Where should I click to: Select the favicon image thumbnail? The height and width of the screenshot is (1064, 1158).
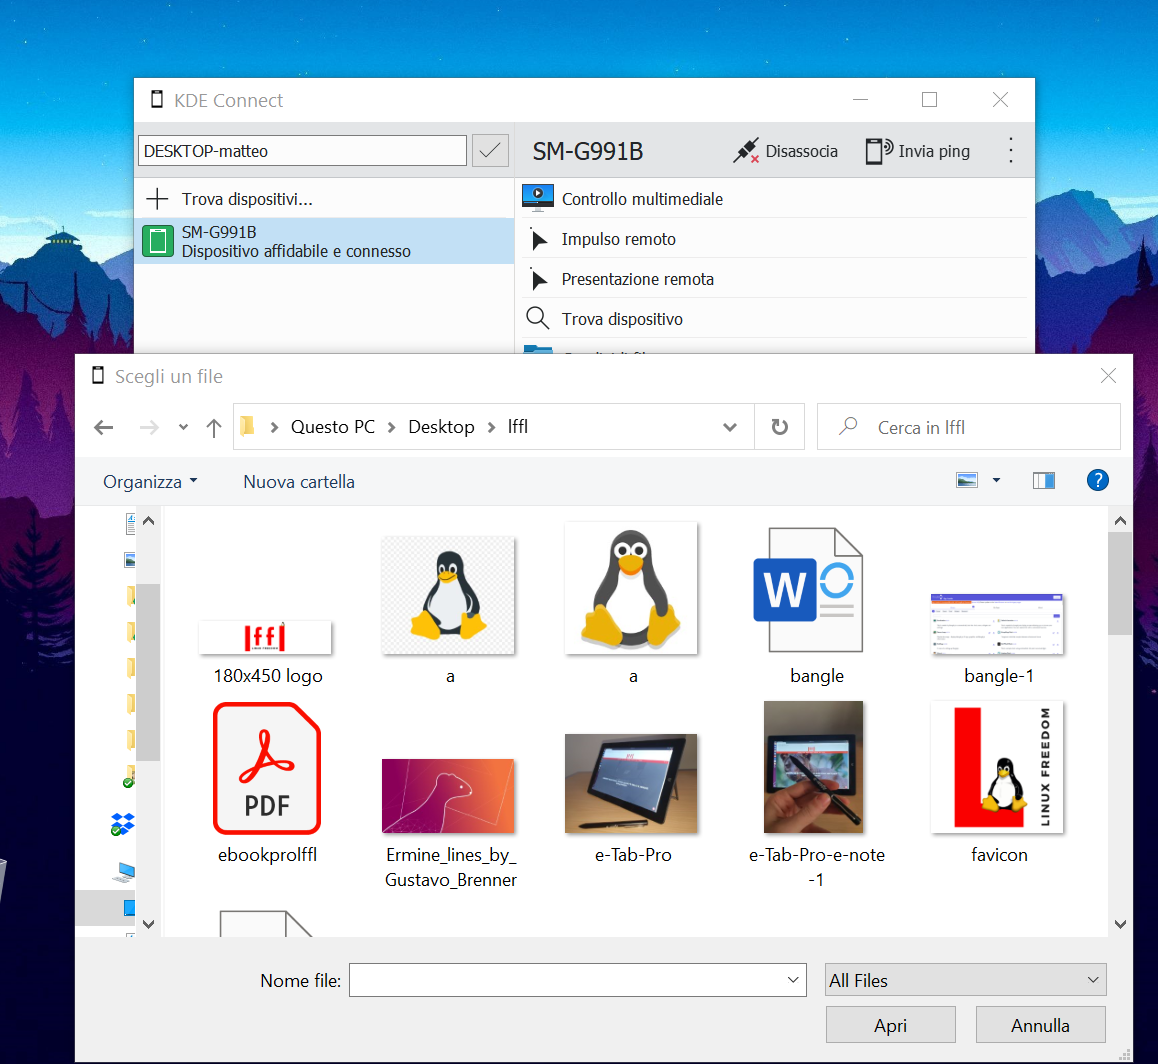coord(997,767)
